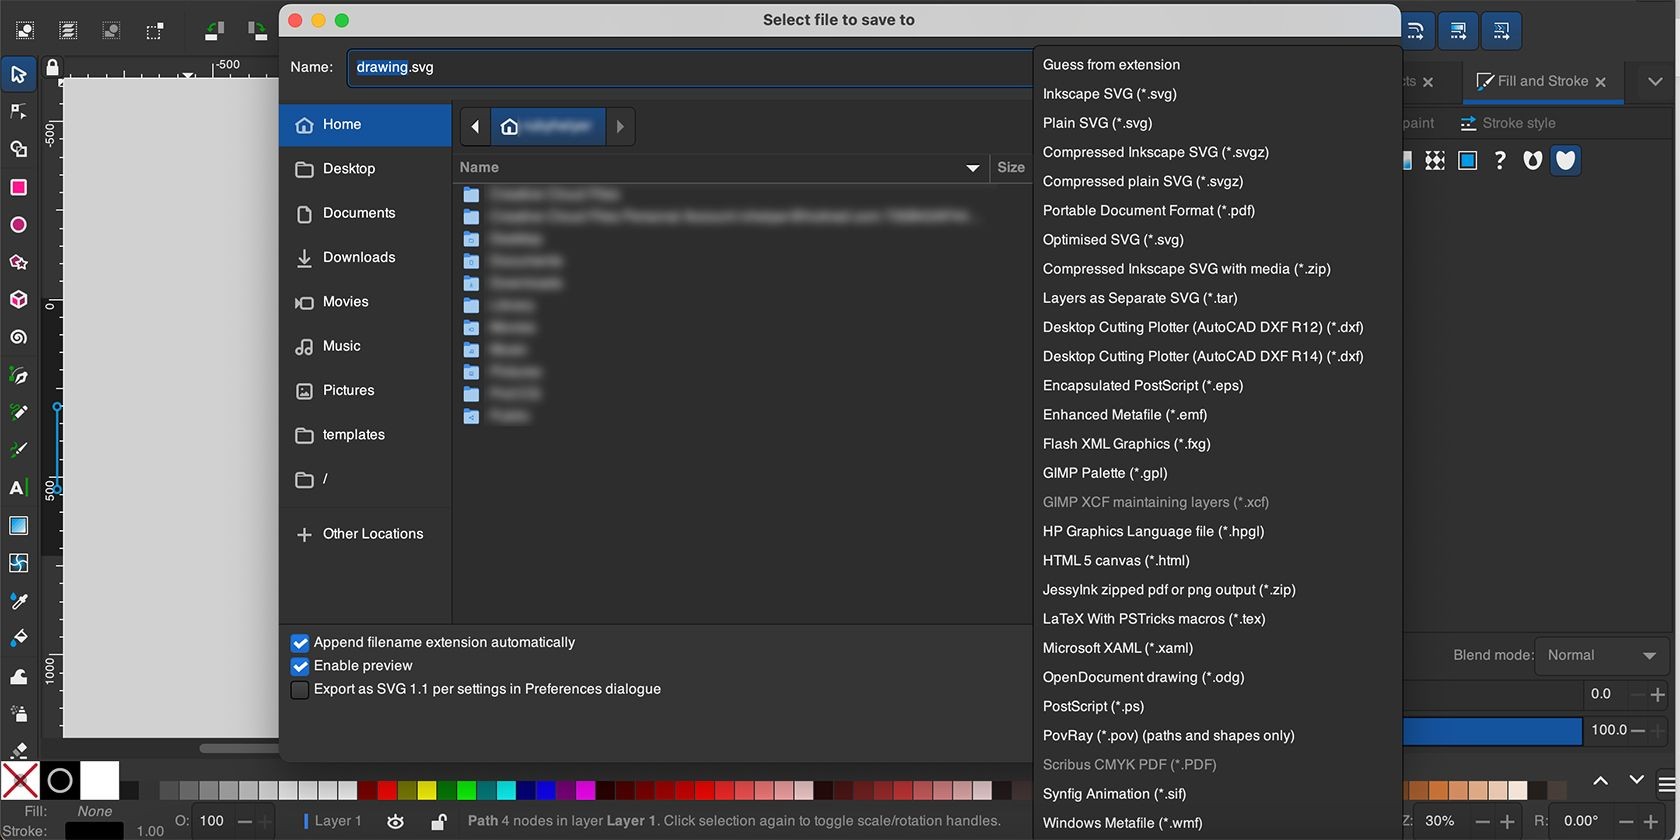The image size is (1680, 840).
Task: Select the Paint Bucket tool
Action: (x=18, y=638)
